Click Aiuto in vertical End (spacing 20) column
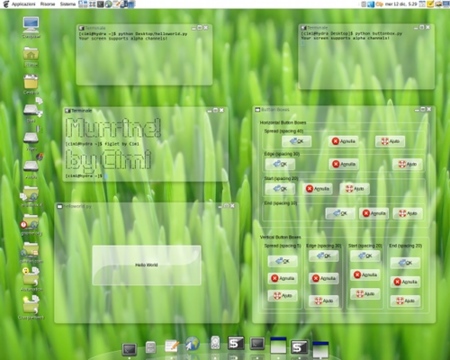Image resolution: width=450 pixels, height=360 pixels. (405, 301)
